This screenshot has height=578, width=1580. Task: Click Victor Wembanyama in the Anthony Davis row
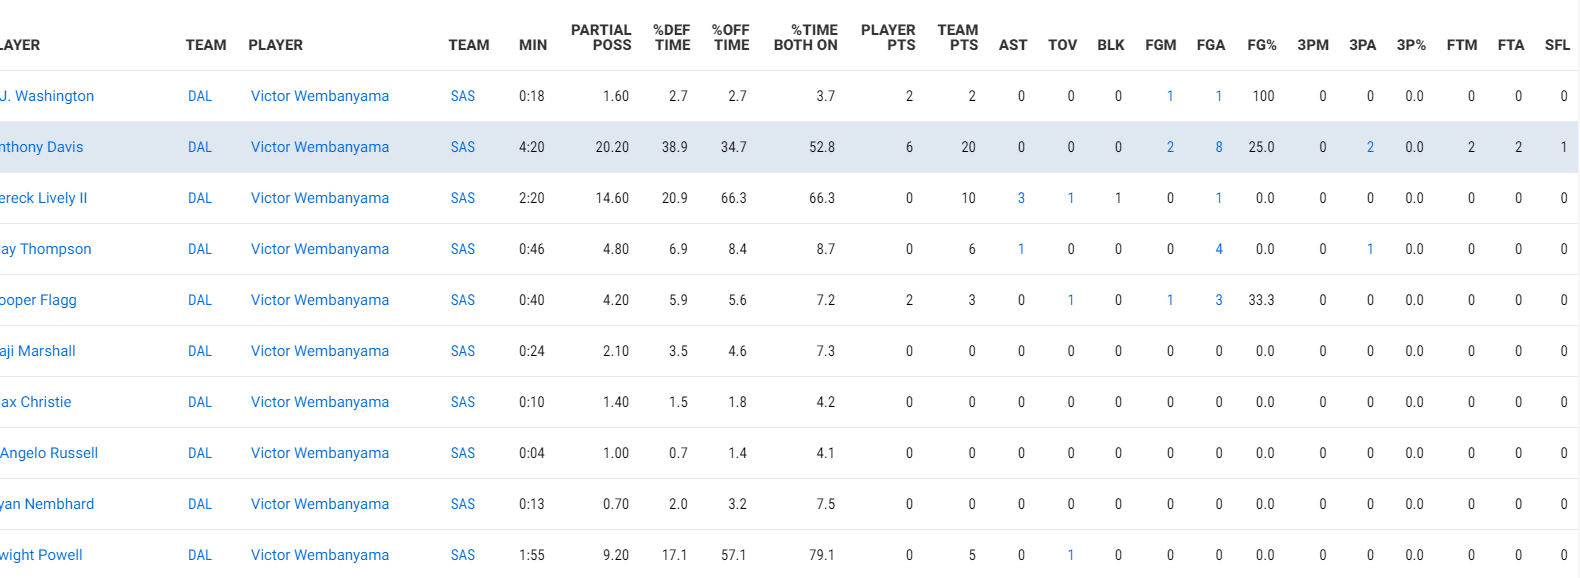coord(320,147)
